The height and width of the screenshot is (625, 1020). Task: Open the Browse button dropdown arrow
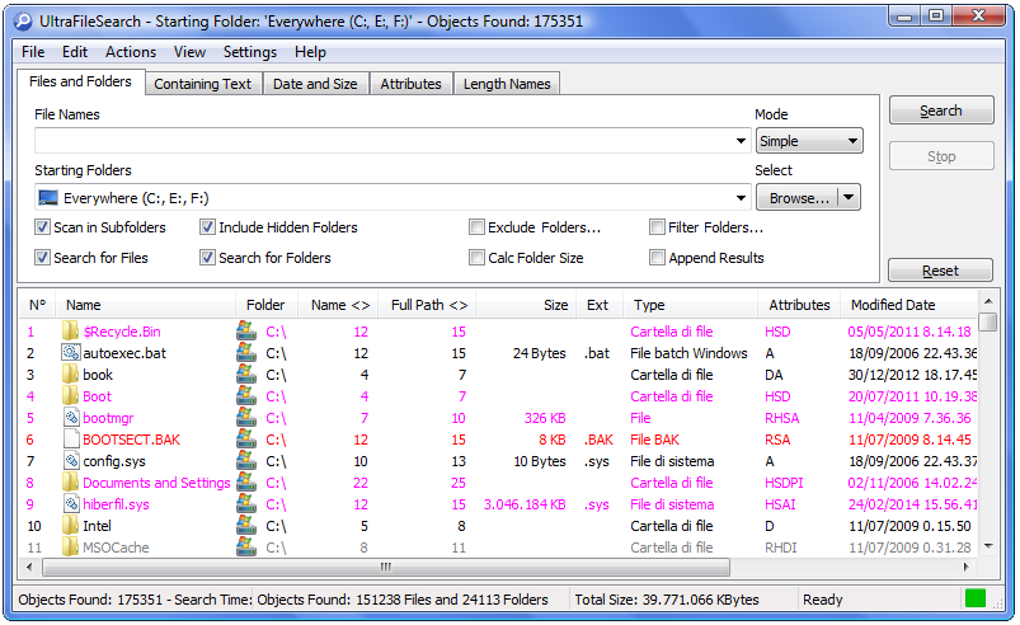849,198
